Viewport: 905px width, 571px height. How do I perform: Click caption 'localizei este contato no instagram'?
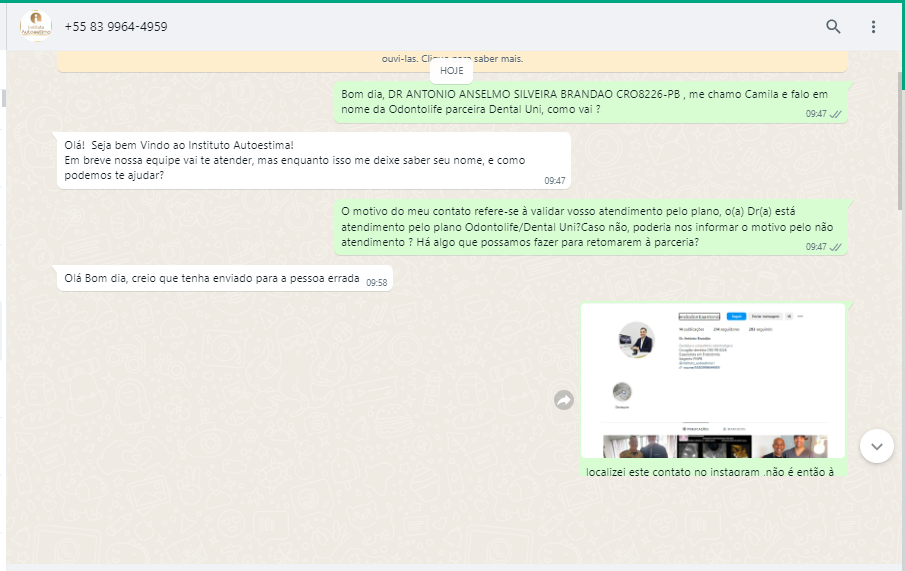pyautogui.click(x=710, y=471)
